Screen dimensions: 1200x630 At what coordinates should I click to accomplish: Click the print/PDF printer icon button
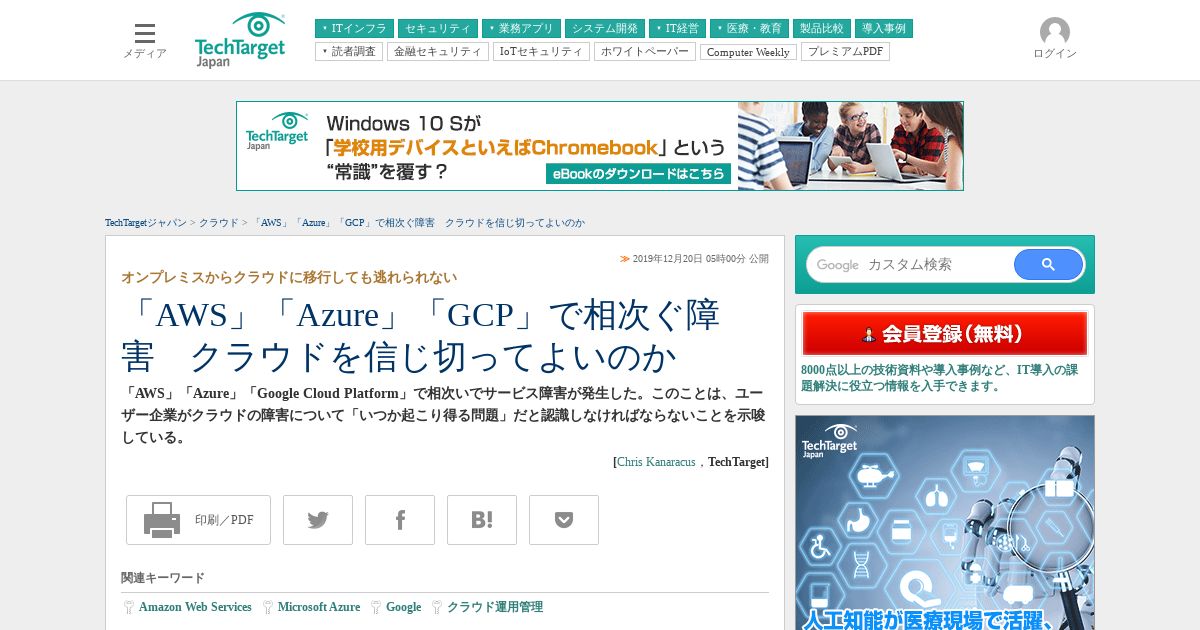point(198,520)
